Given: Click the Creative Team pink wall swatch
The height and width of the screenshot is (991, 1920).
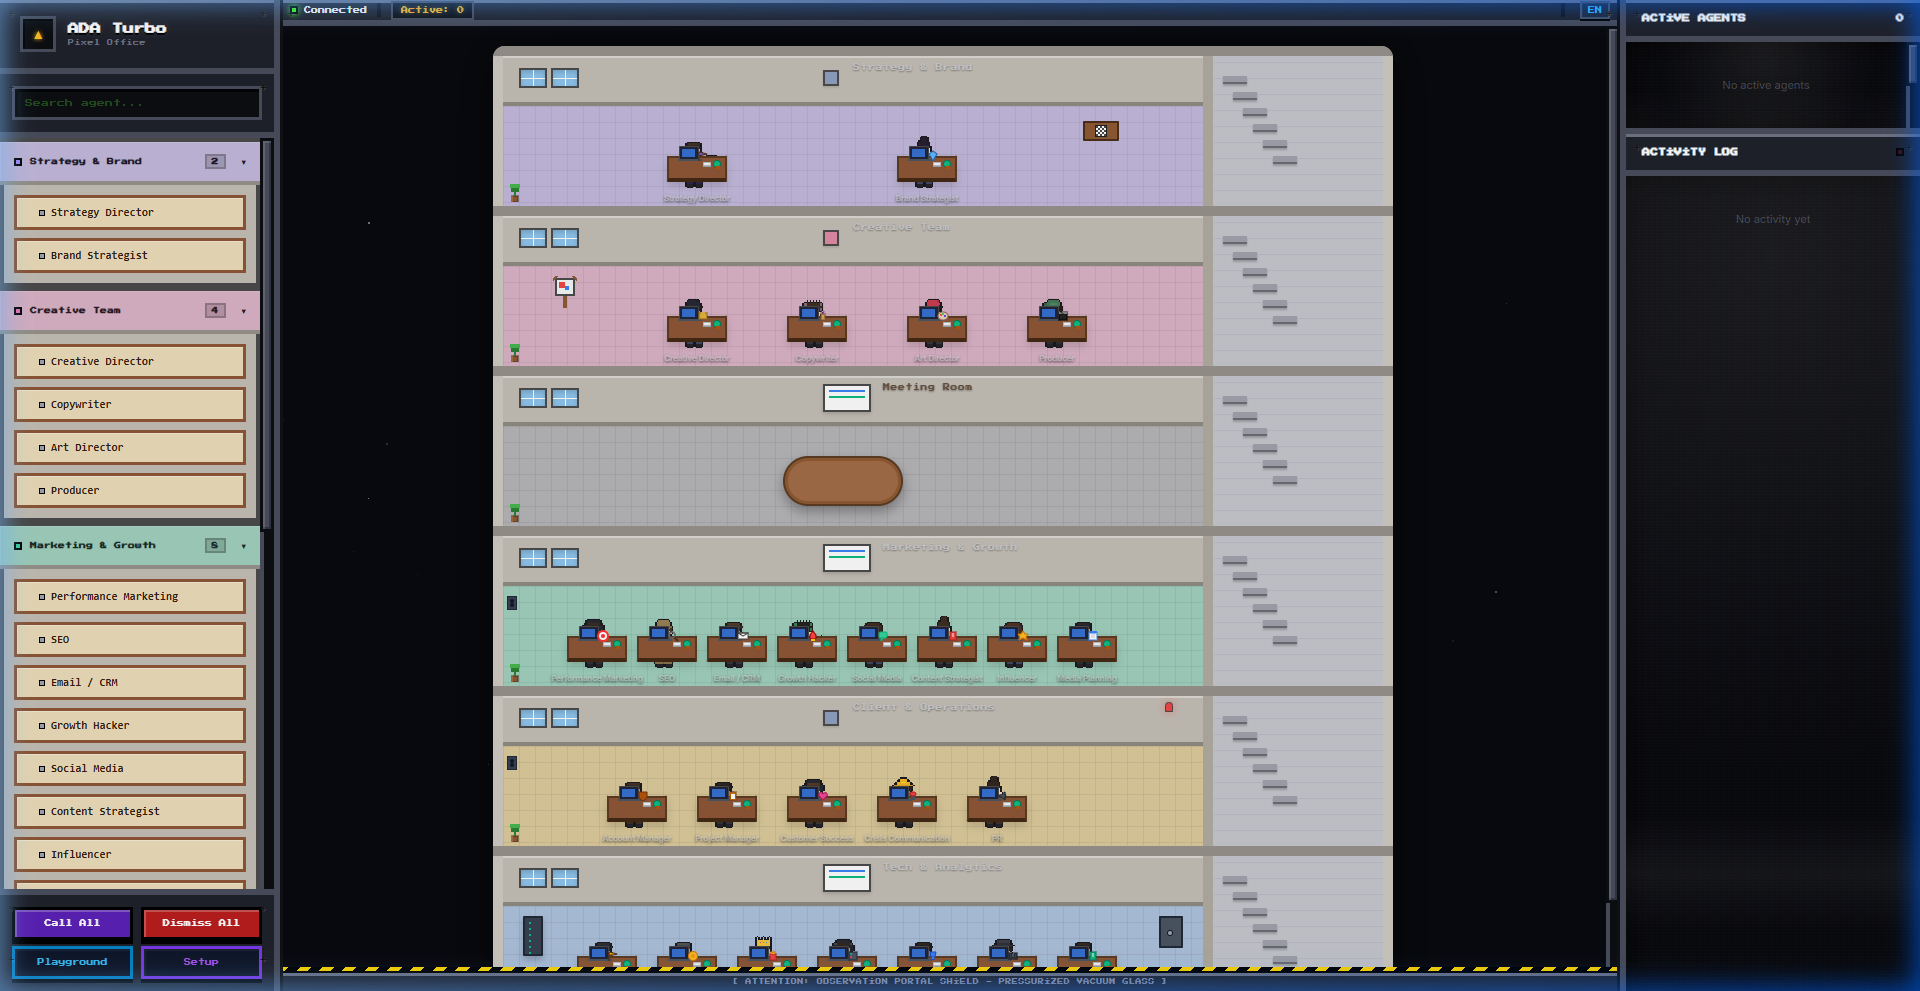Looking at the screenshot, I should pos(831,238).
